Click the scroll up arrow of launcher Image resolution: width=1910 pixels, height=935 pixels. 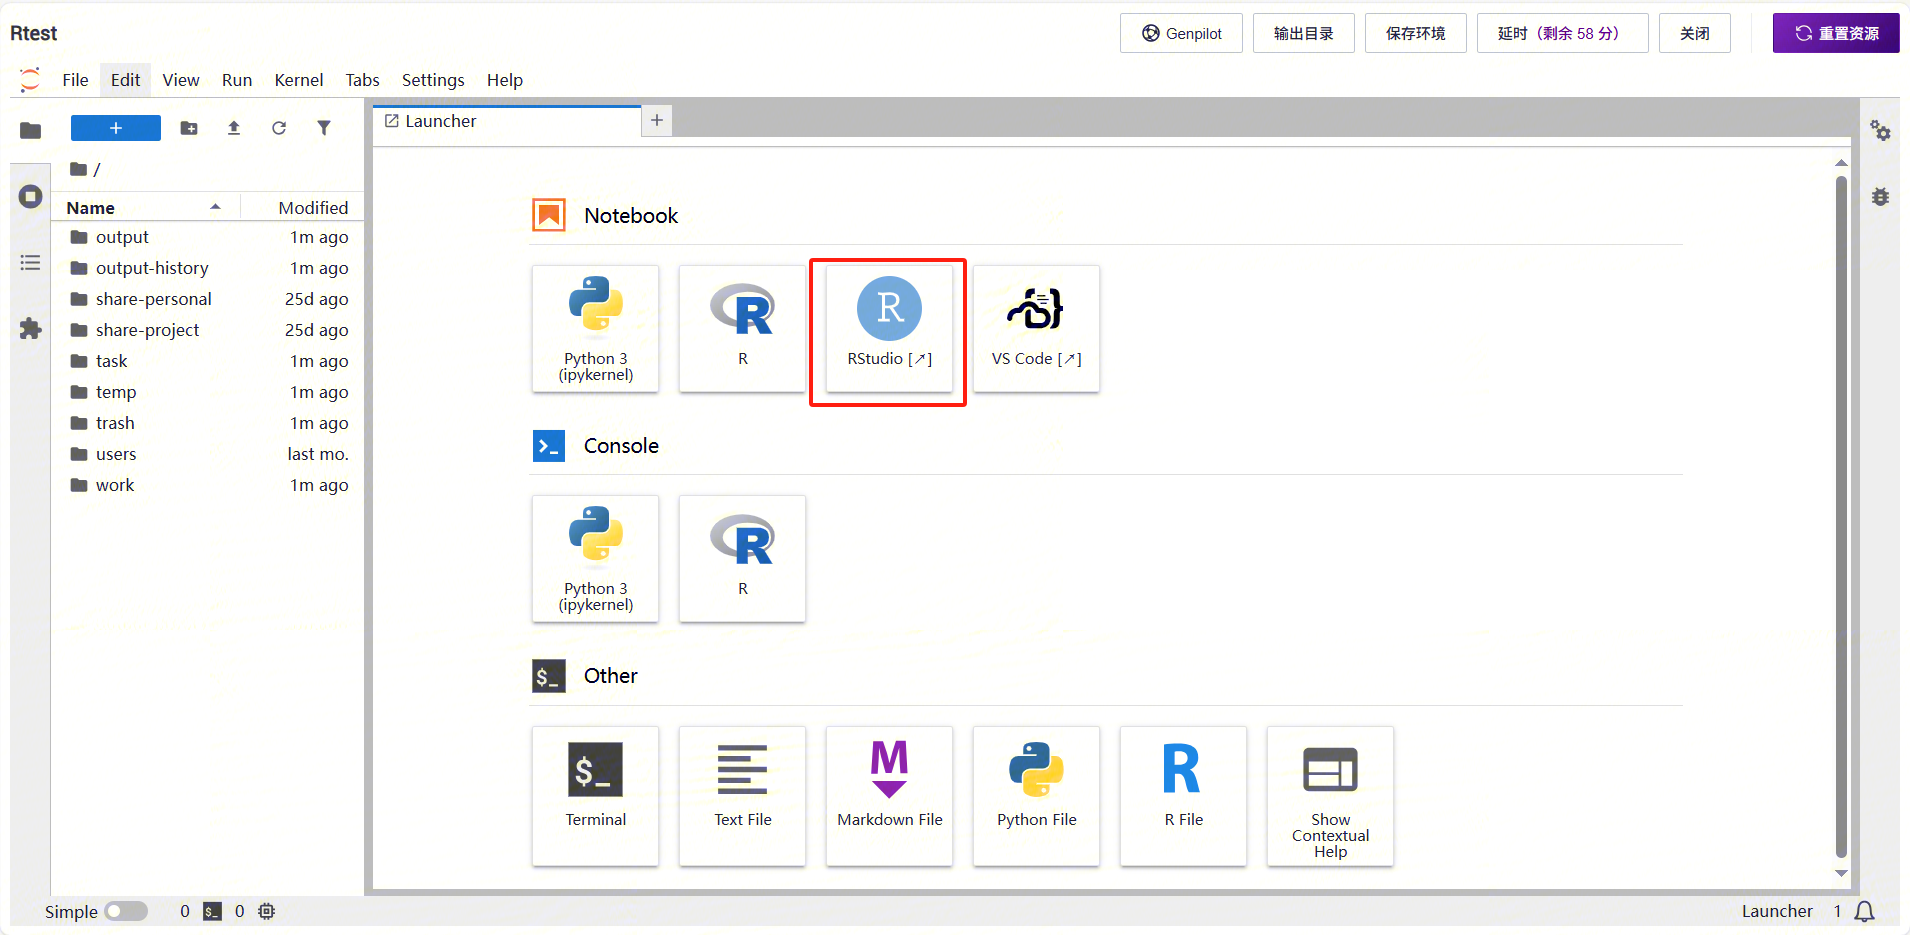pos(1841,163)
